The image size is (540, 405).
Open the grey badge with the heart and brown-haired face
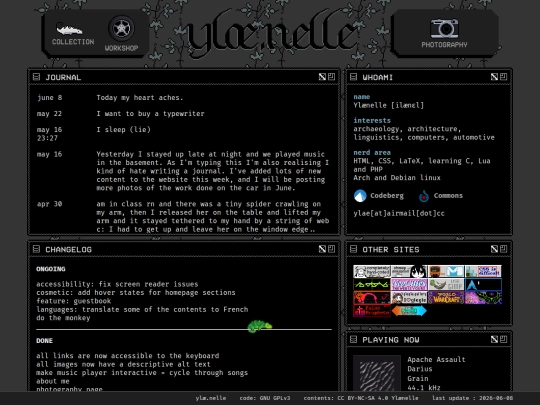click(409, 298)
